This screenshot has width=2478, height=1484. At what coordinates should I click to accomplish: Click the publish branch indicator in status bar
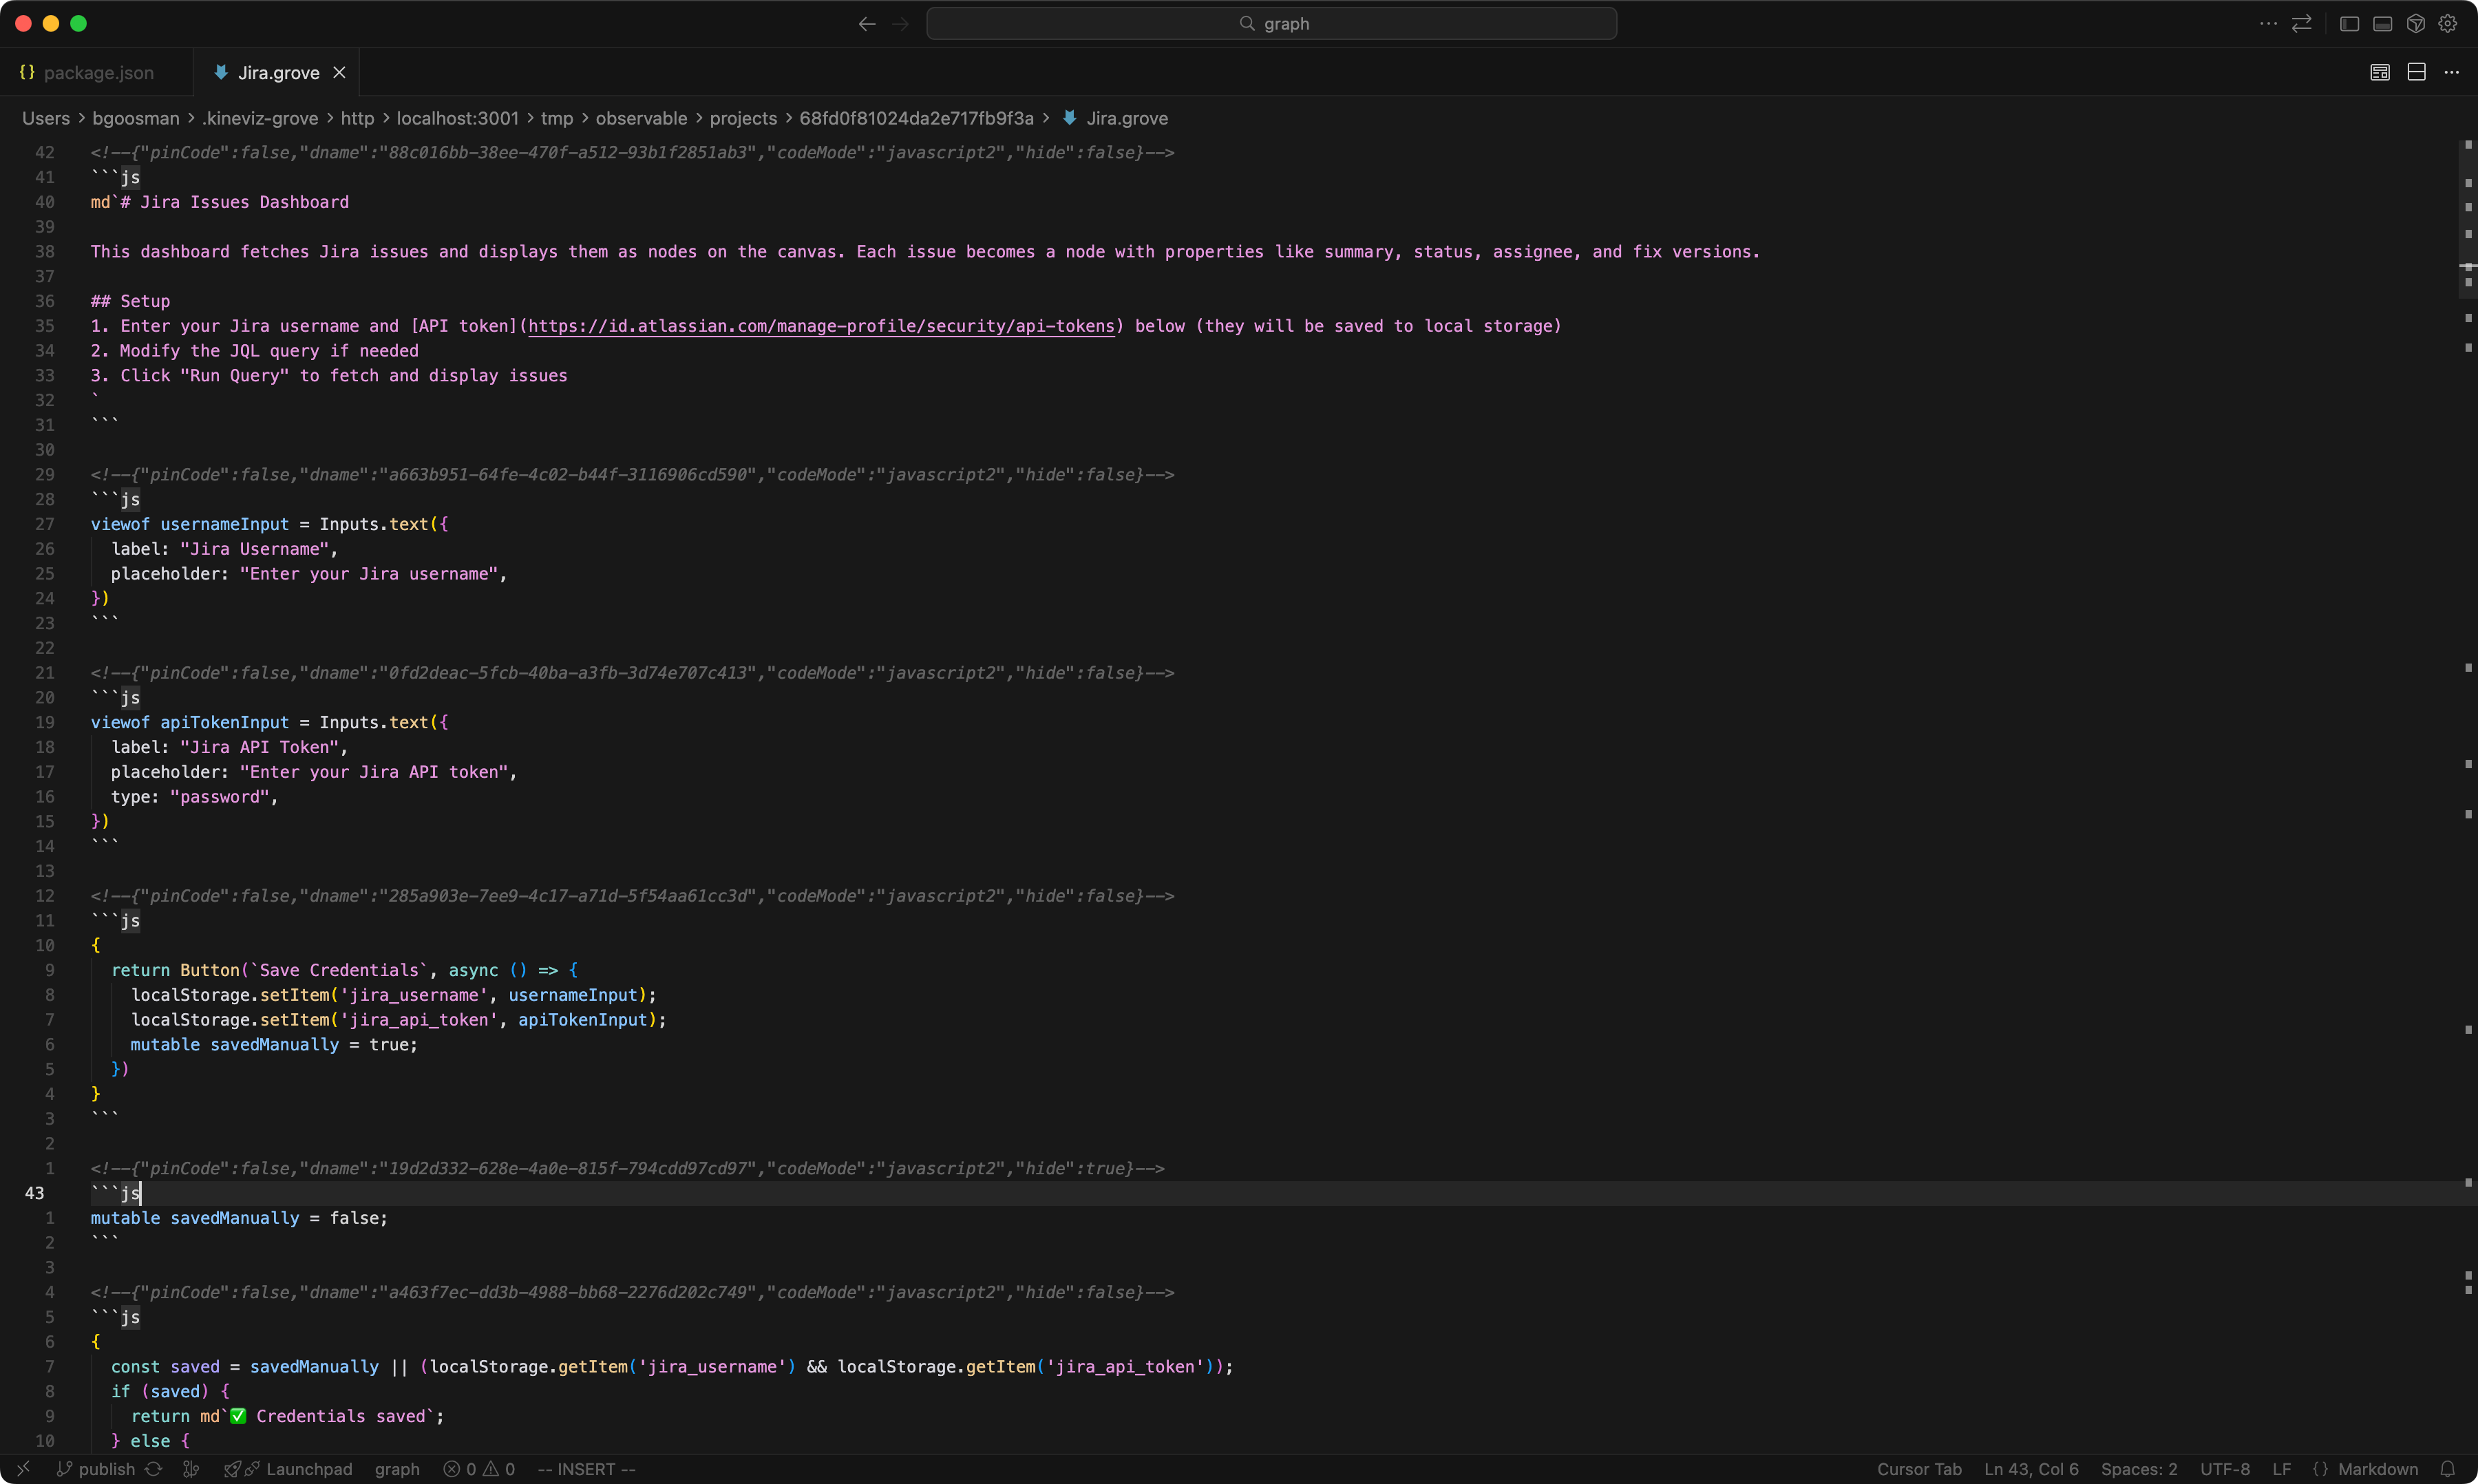click(x=96, y=1469)
